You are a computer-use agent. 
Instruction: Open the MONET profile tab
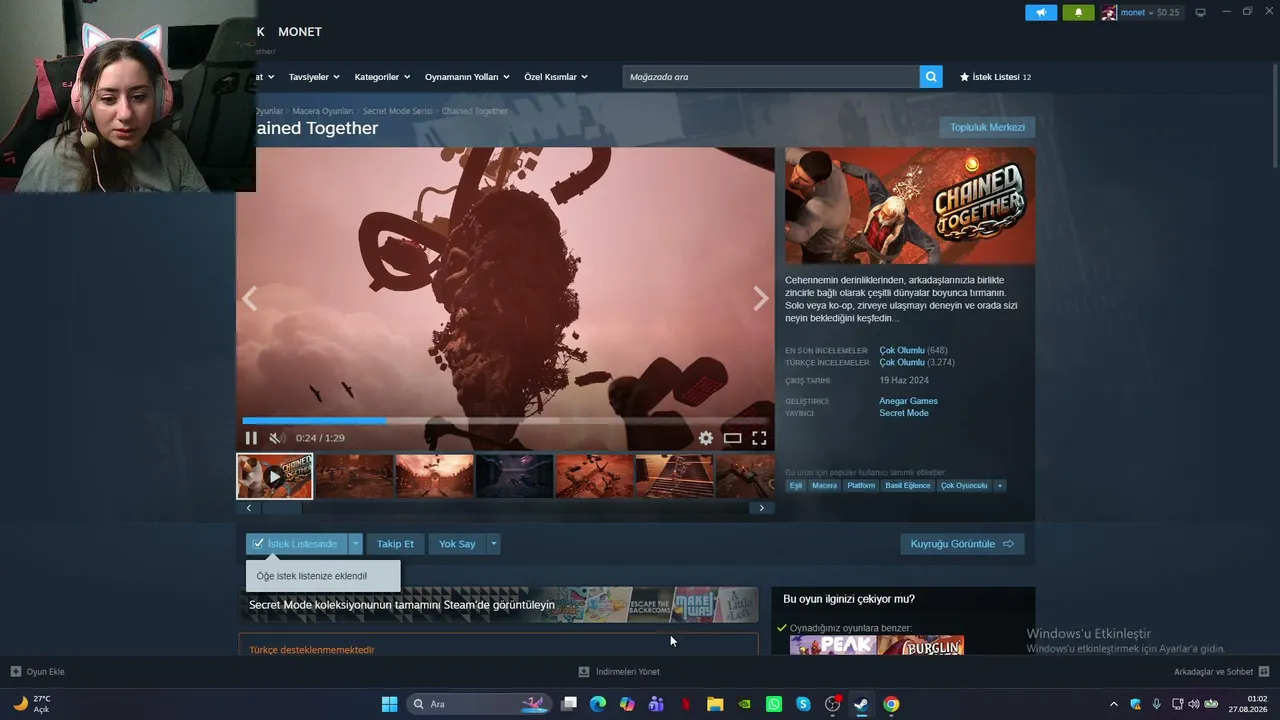click(300, 32)
